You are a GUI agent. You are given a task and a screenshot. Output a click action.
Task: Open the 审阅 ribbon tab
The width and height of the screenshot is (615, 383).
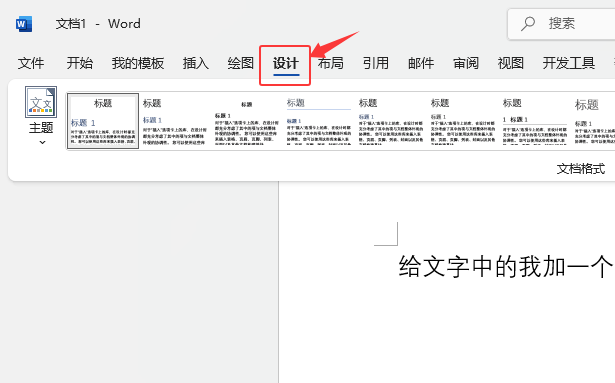(x=466, y=63)
